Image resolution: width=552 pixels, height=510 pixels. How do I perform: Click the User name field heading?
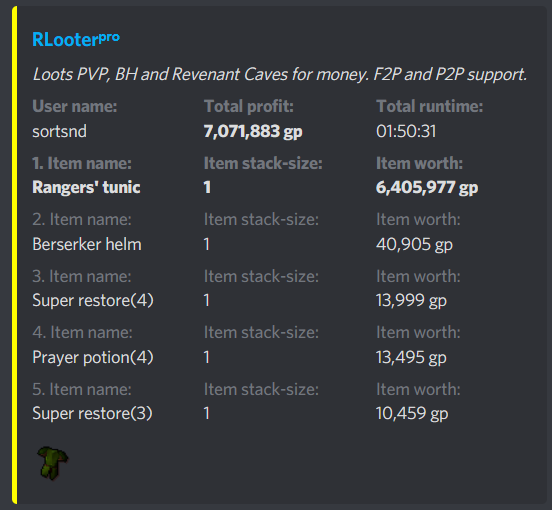click(x=75, y=106)
